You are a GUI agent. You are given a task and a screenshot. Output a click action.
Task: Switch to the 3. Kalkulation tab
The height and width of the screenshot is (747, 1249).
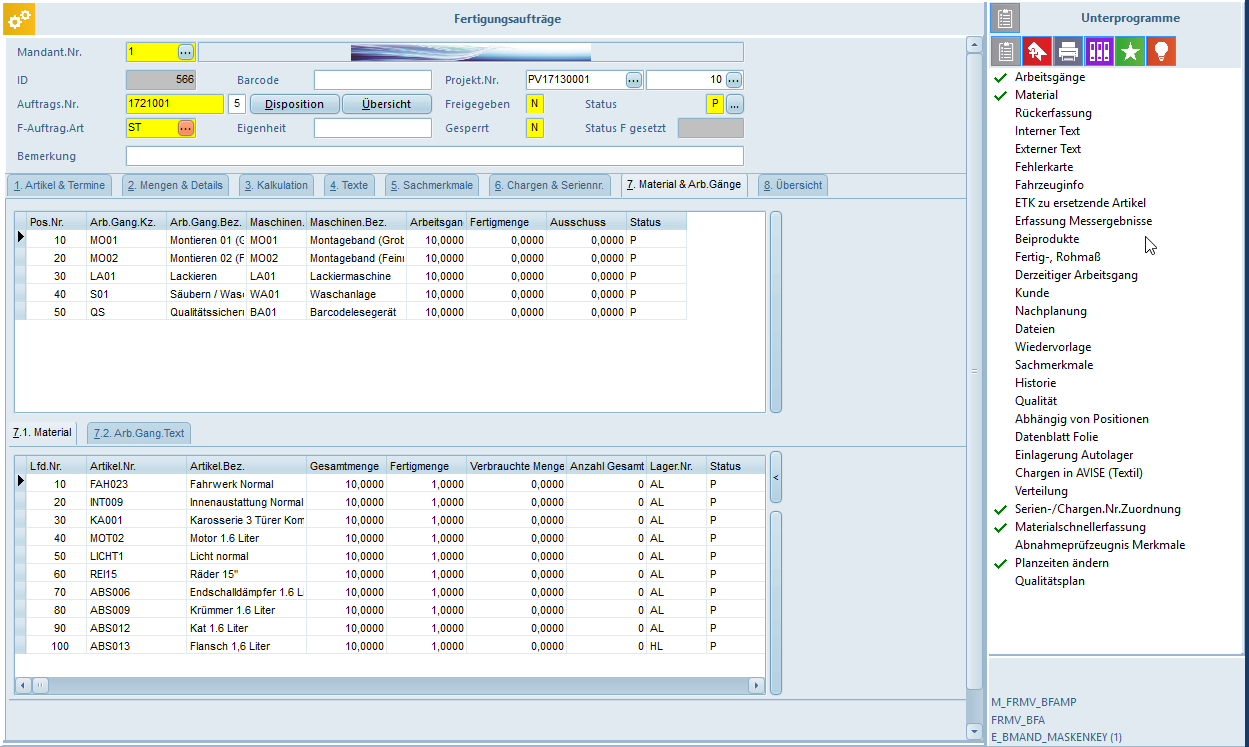[x=275, y=185]
